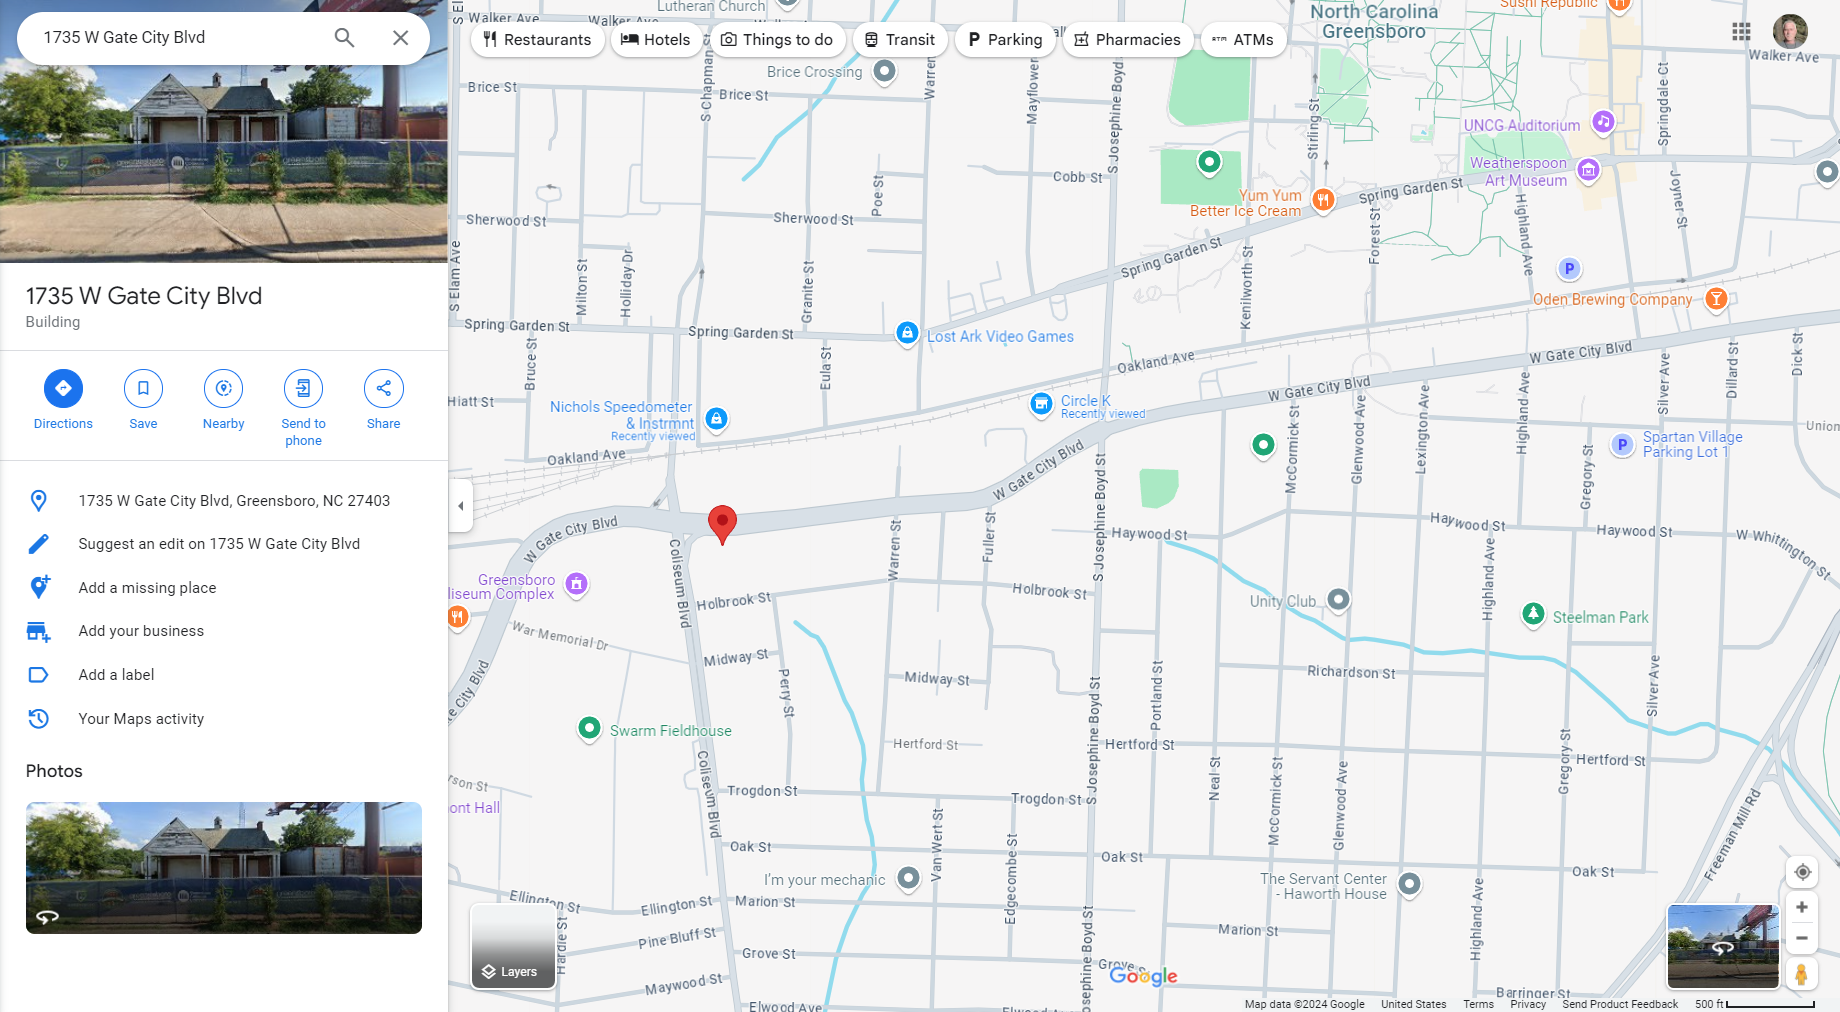The height and width of the screenshot is (1012, 1840).
Task: Copy the address 1735 W Gate City Blvd, Greensboro
Action: coord(224,501)
